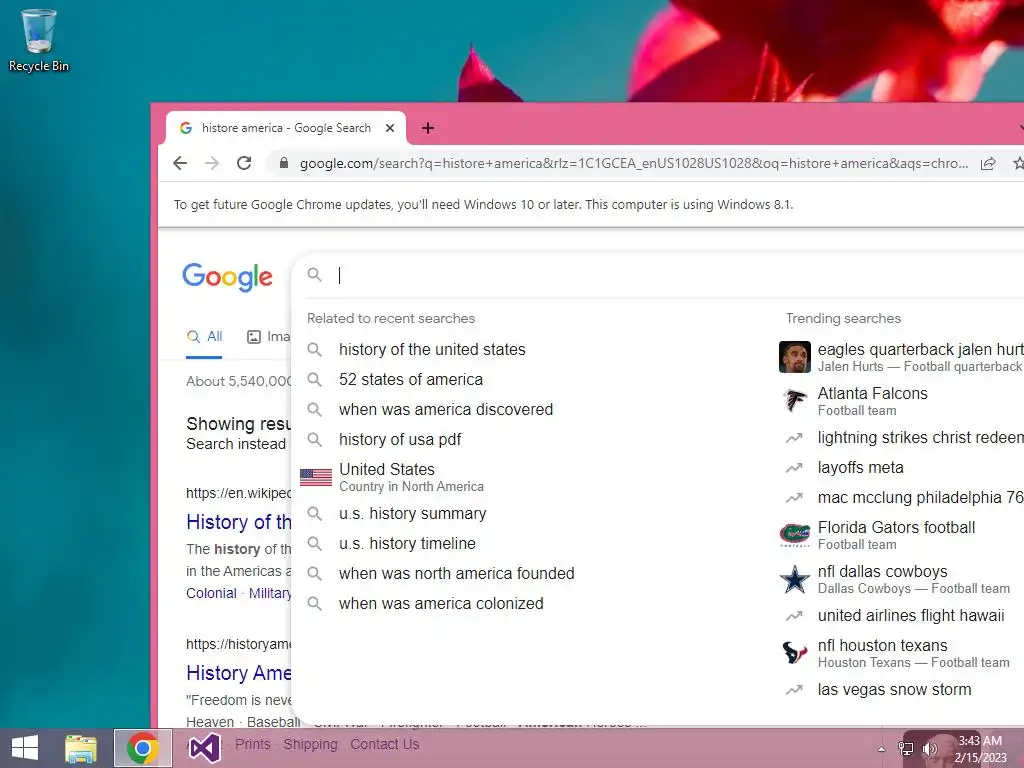Click the Prints link at page bottom
This screenshot has width=1024, height=768.
click(253, 744)
